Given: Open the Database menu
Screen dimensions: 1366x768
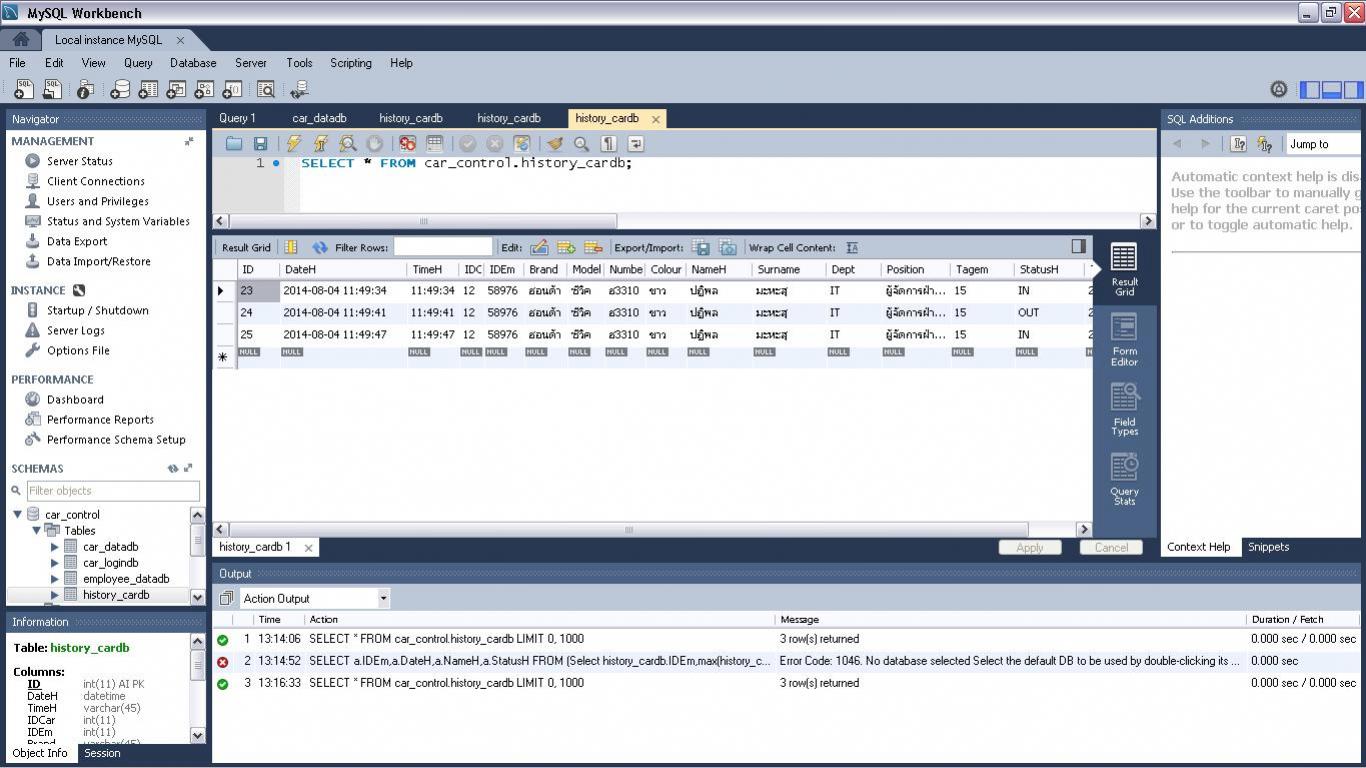Looking at the screenshot, I should [x=193, y=63].
